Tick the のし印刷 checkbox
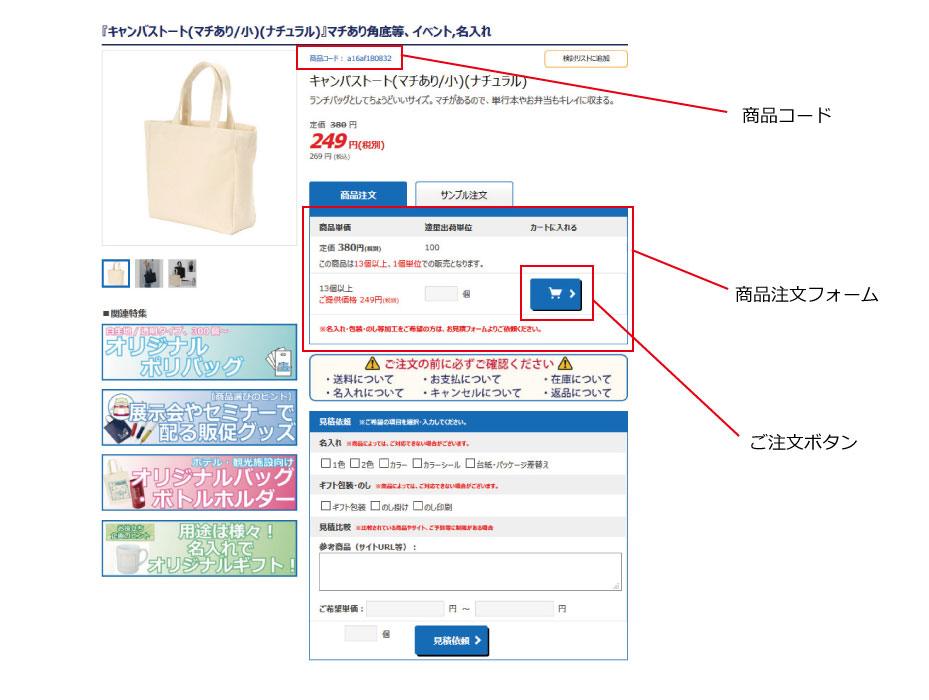The image size is (929, 700). pyautogui.click(x=418, y=506)
